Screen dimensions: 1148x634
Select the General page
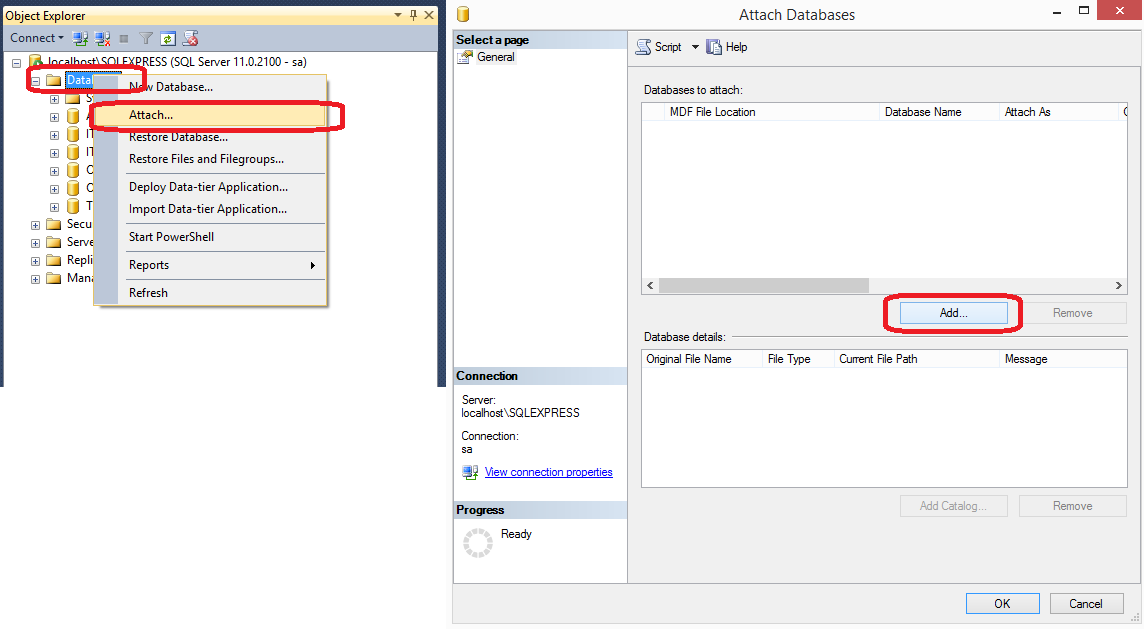496,57
